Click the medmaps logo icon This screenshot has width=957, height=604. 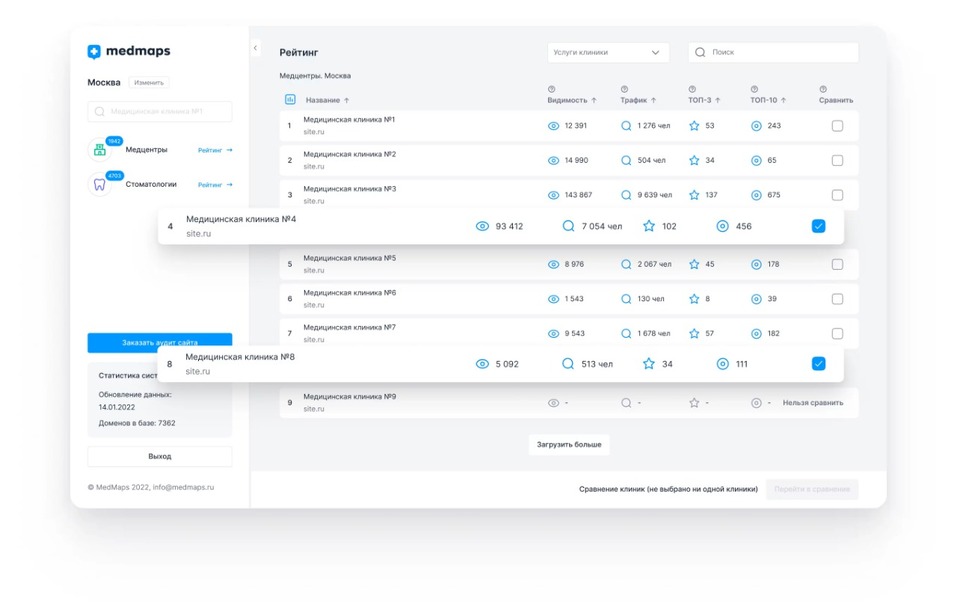pyautogui.click(x=94, y=52)
